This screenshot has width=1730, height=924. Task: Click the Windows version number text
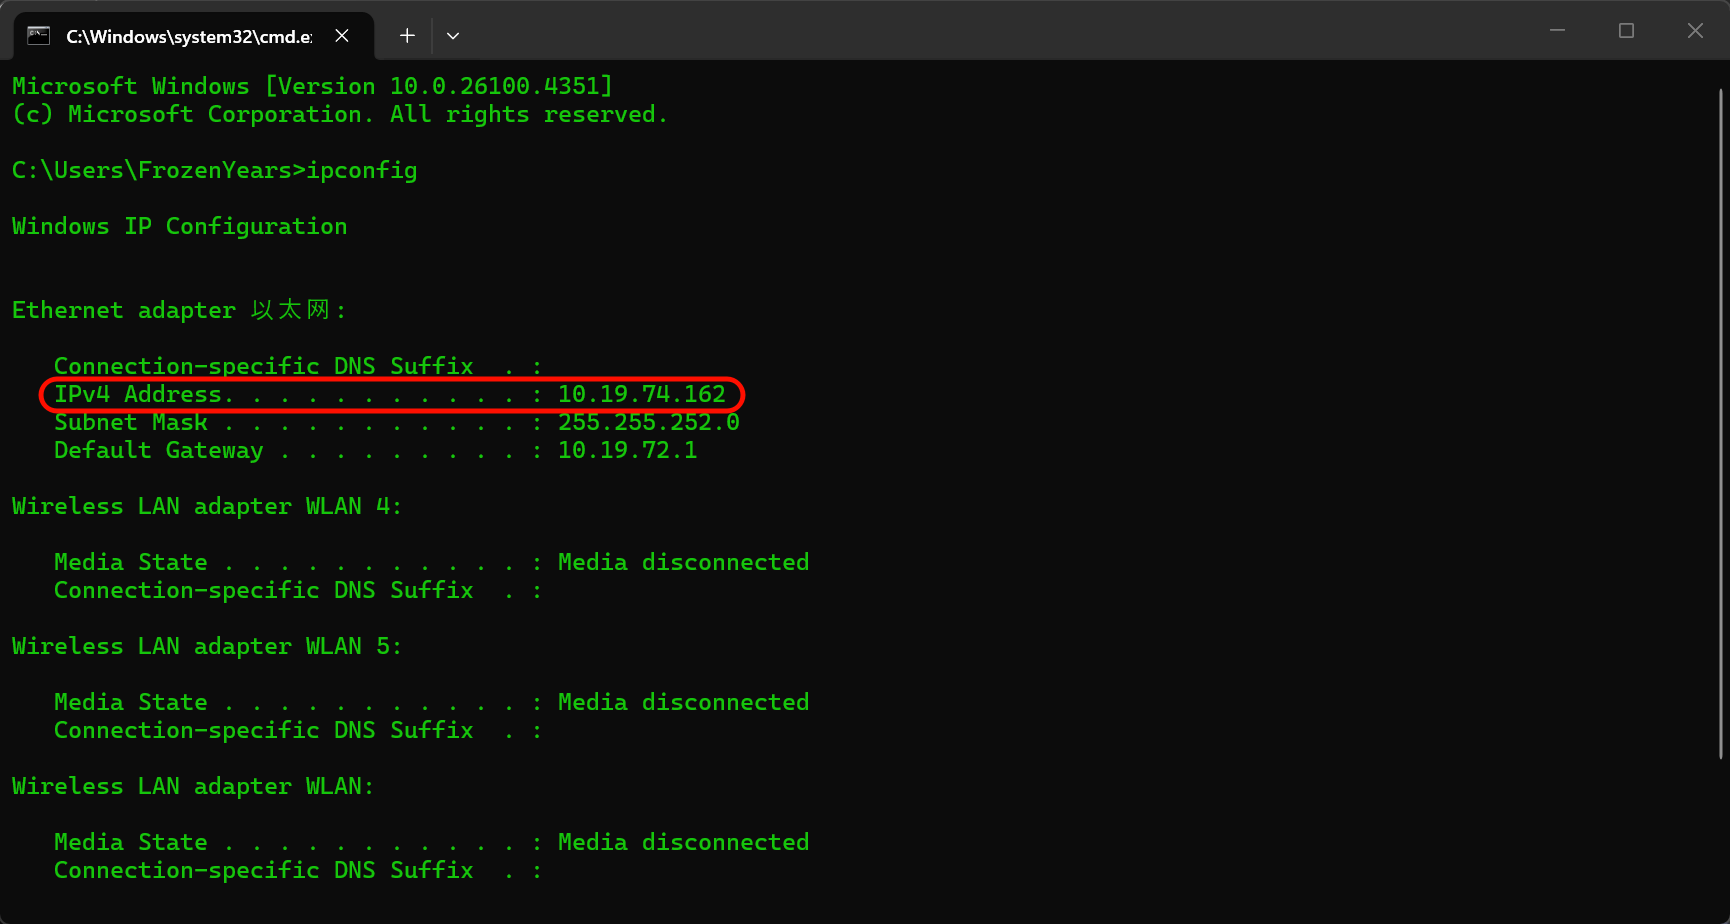click(x=500, y=87)
